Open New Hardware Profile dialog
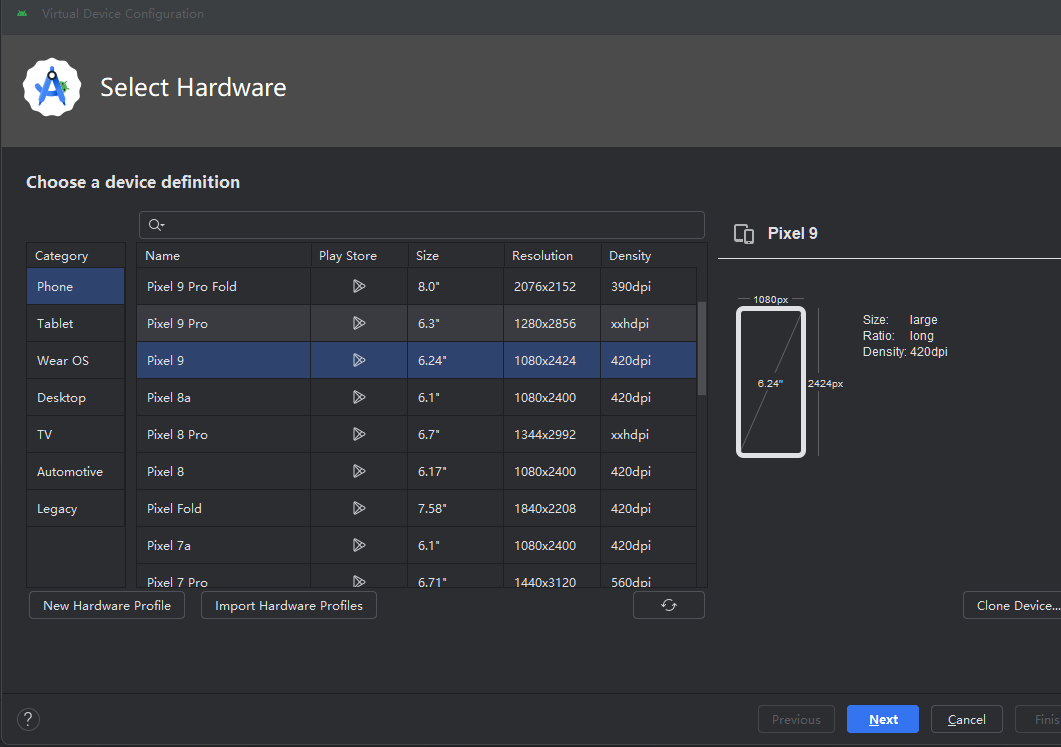The width and height of the screenshot is (1061, 747). [x=107, y=605]
